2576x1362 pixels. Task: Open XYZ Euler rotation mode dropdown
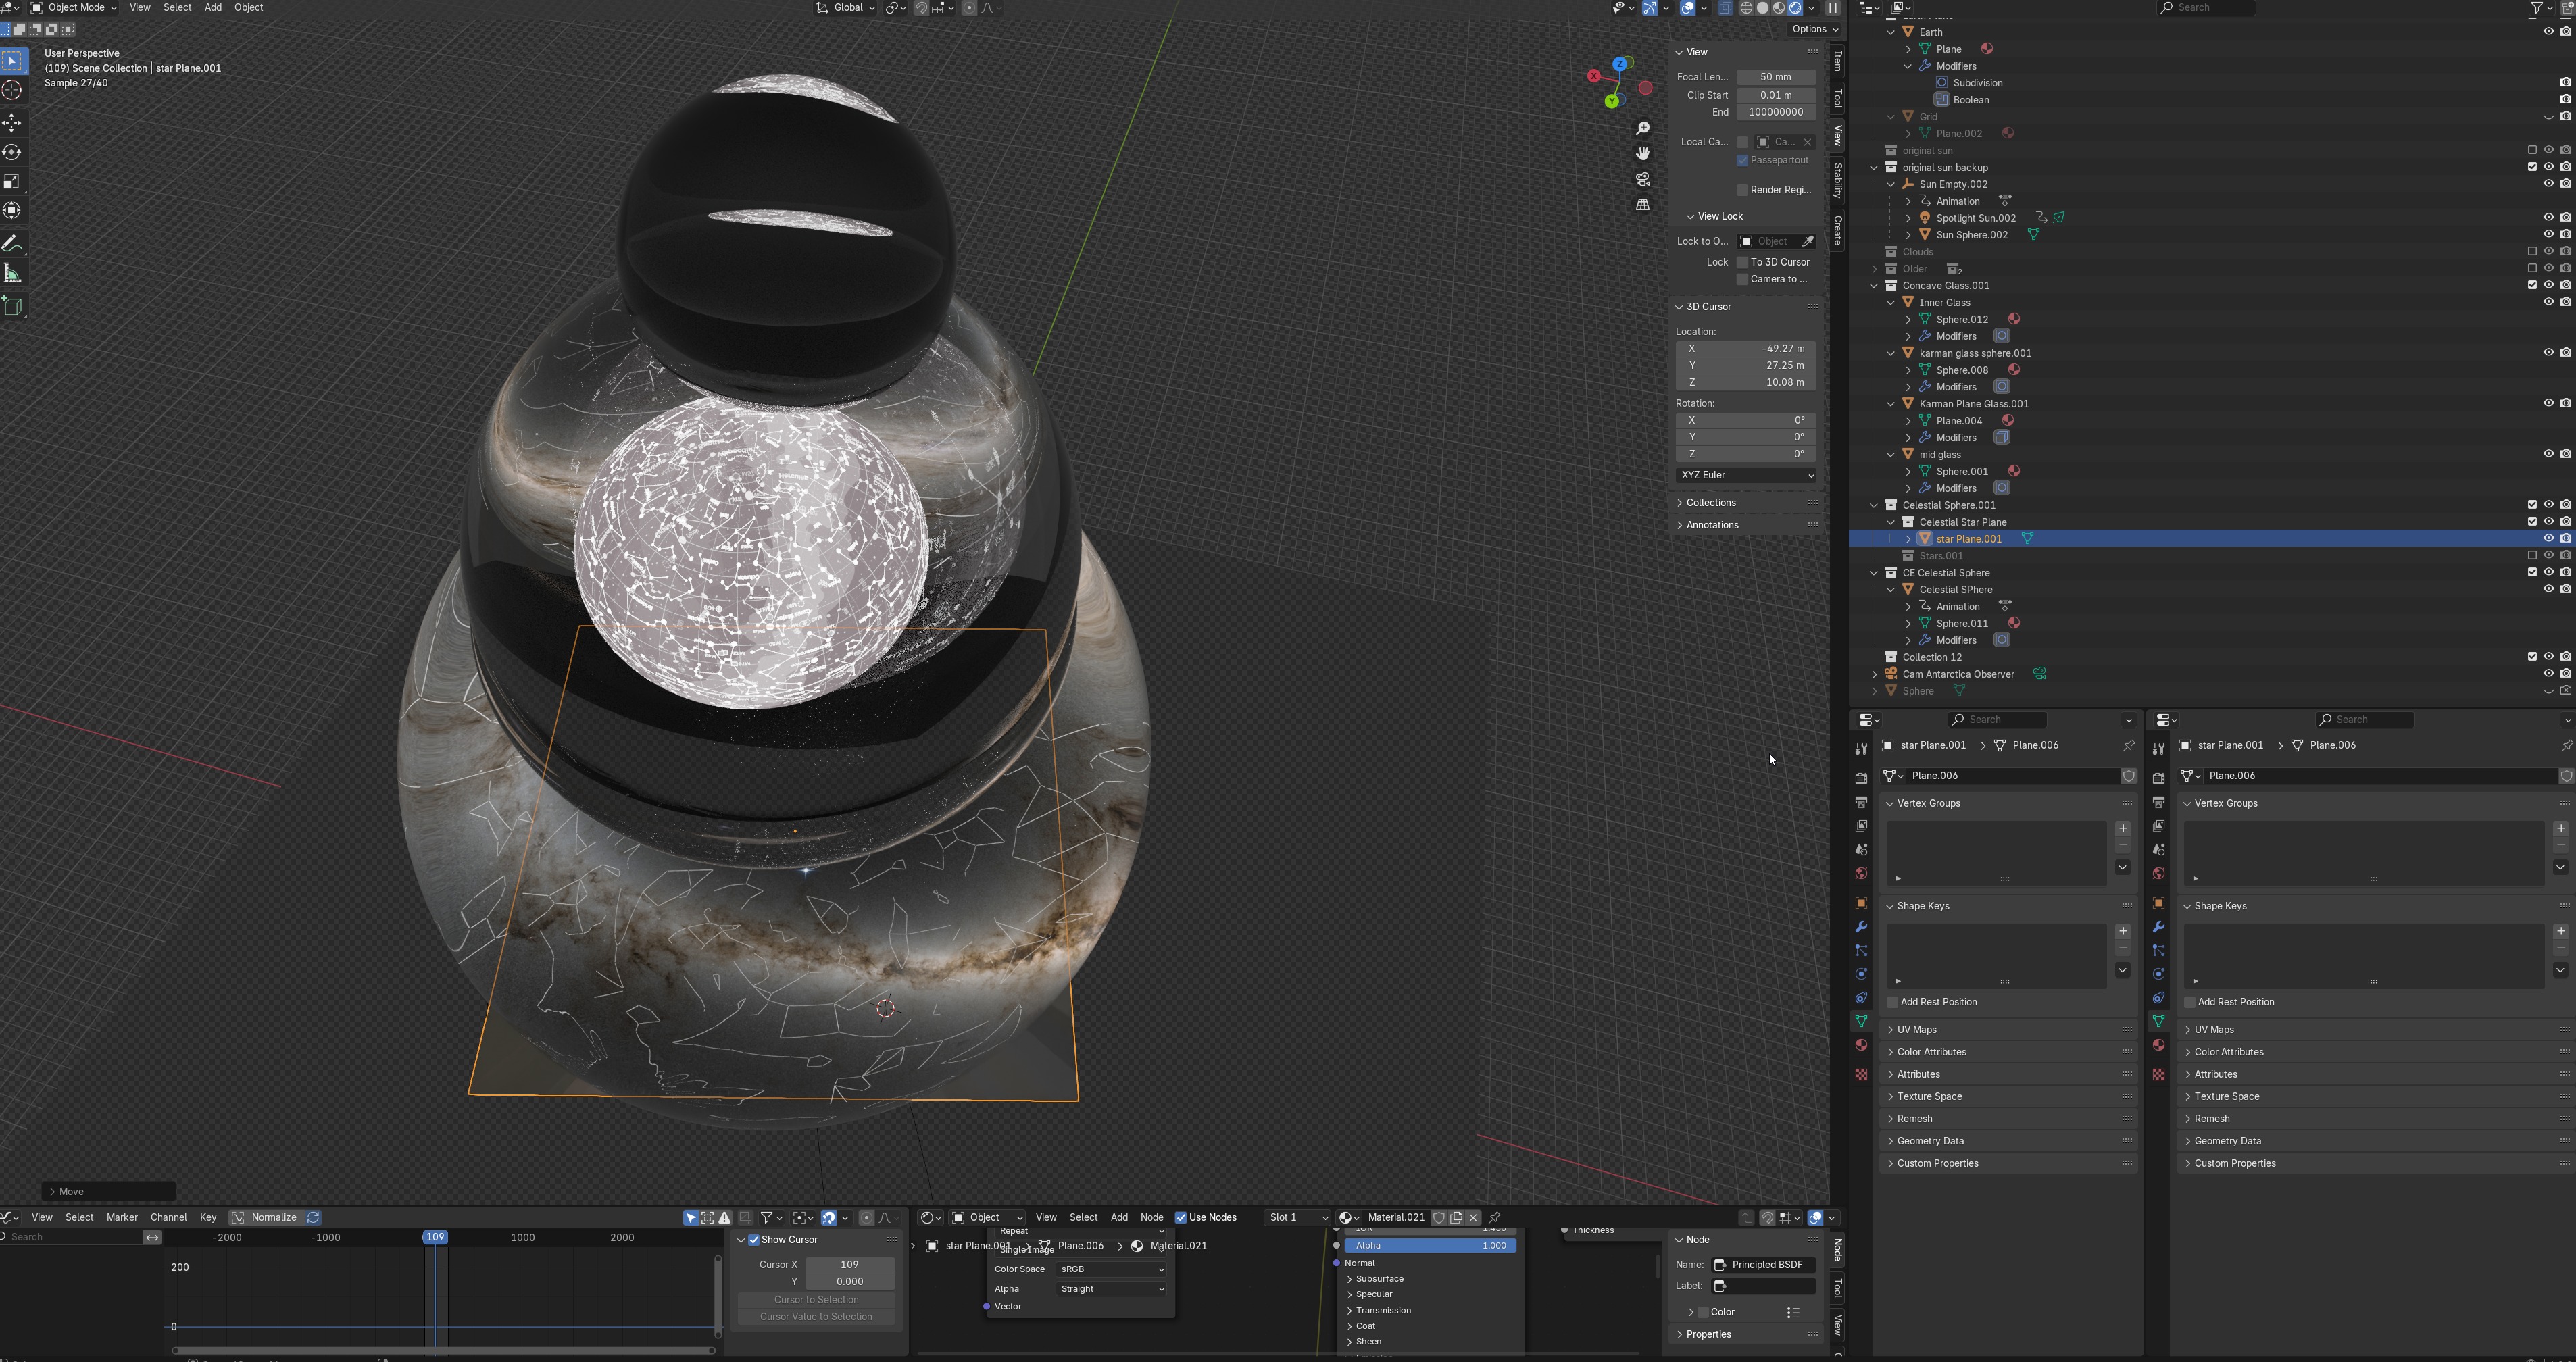[x=1746, y=475]
